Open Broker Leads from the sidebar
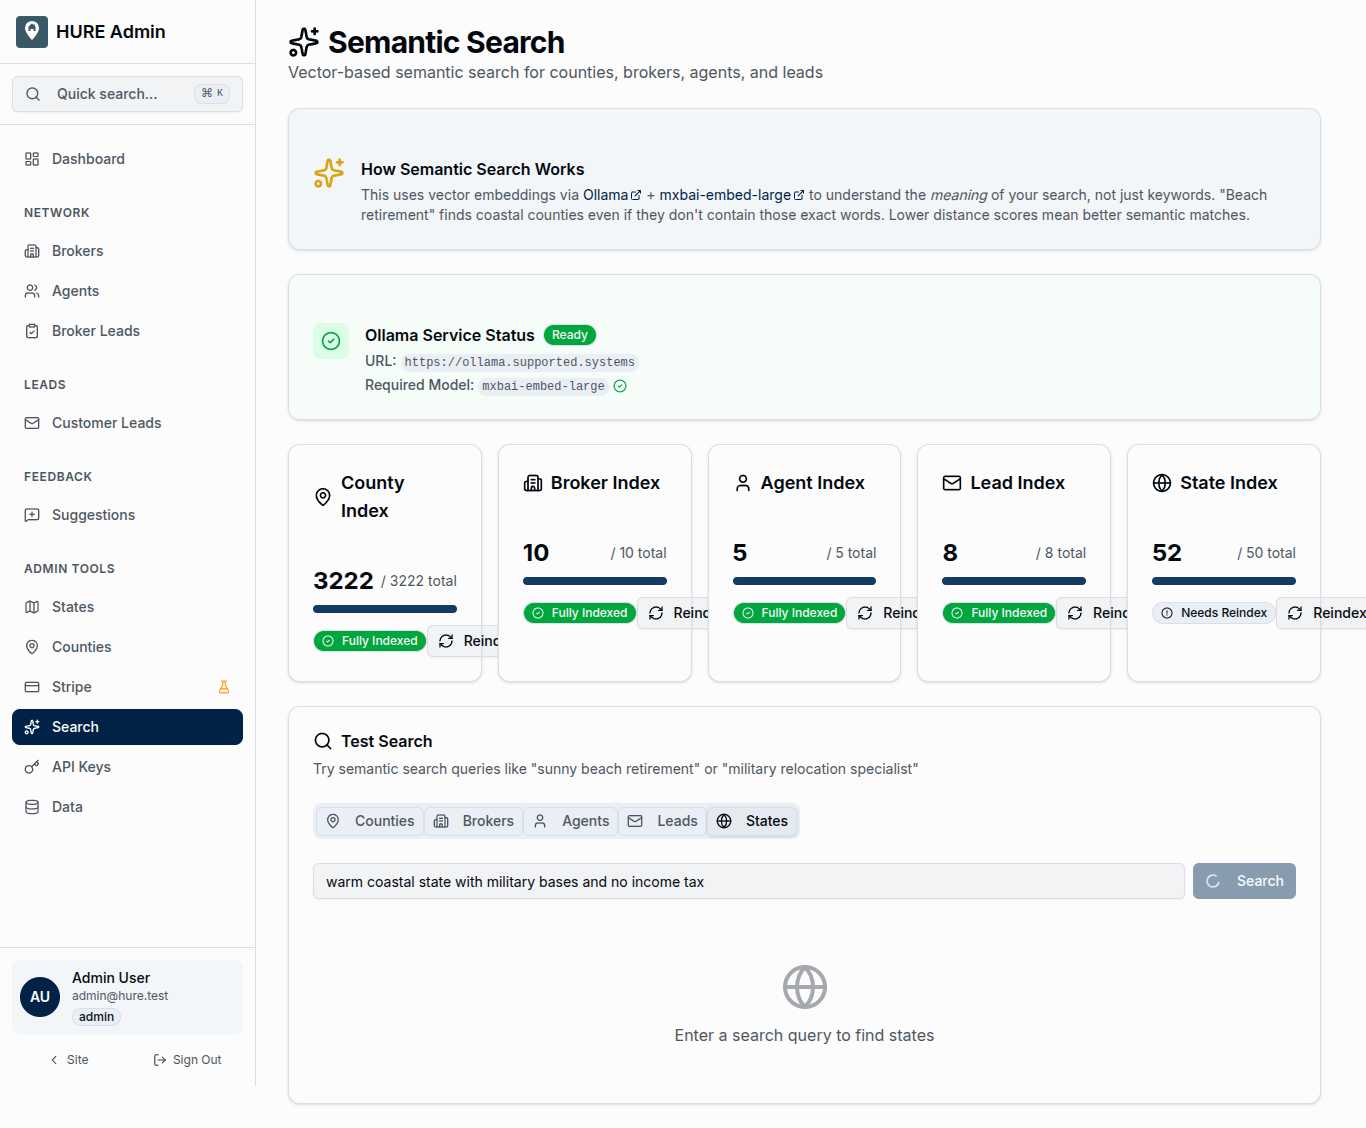The image size is (1366, 1128). pos(95,331)
